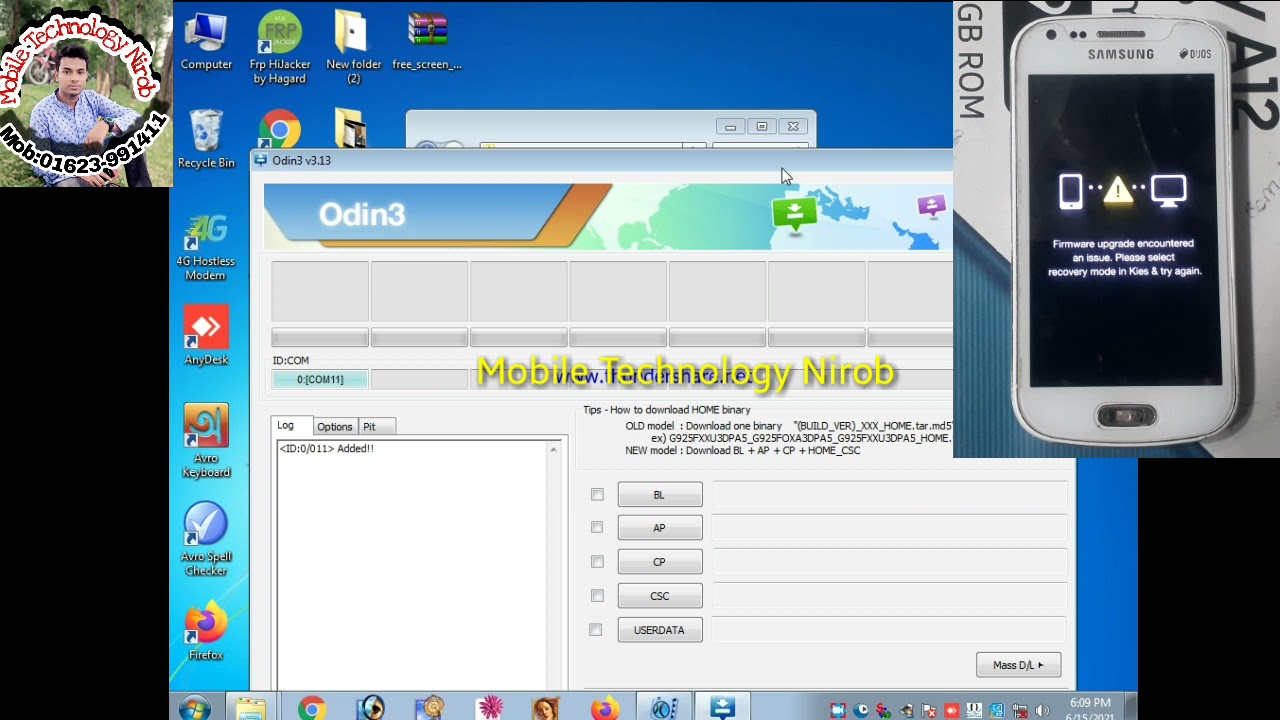The height and width of the screenshot is (720, 1280).
Task: Switch to Odin3 taskbar icon
Action: pyautogui.click(x=722, y=707)
